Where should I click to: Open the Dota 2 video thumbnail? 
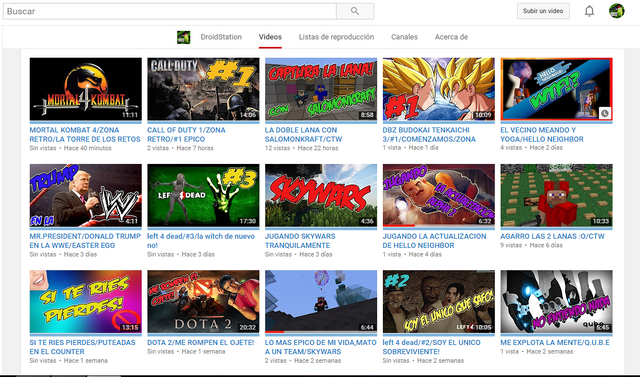(203, 302)
